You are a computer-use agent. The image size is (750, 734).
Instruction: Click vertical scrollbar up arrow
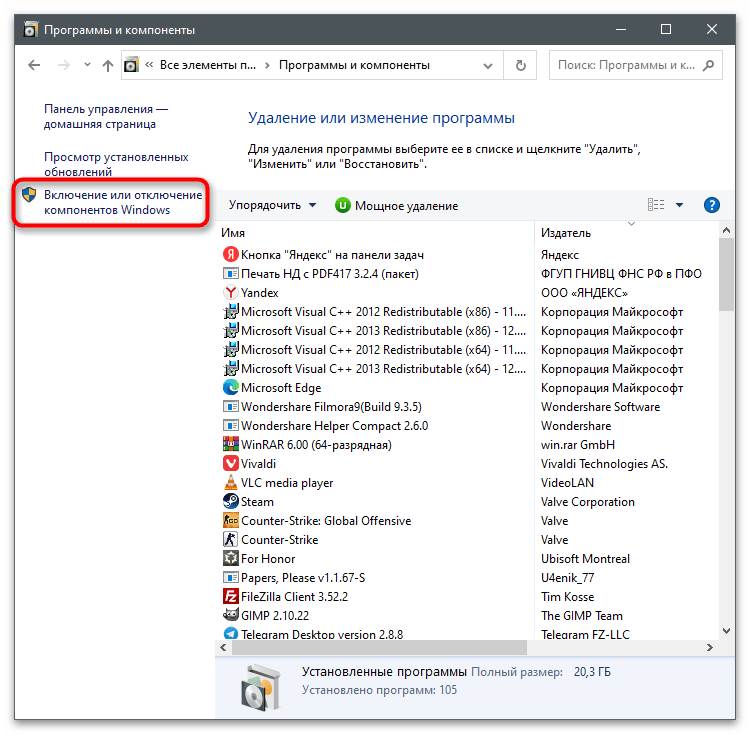pyautogui.click(x=726, y=230)
